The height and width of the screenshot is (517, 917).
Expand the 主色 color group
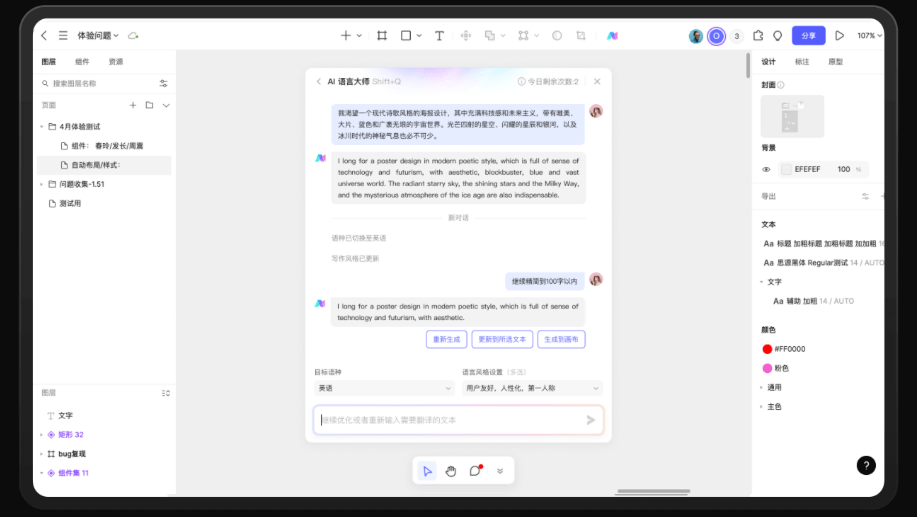(761, 407)
